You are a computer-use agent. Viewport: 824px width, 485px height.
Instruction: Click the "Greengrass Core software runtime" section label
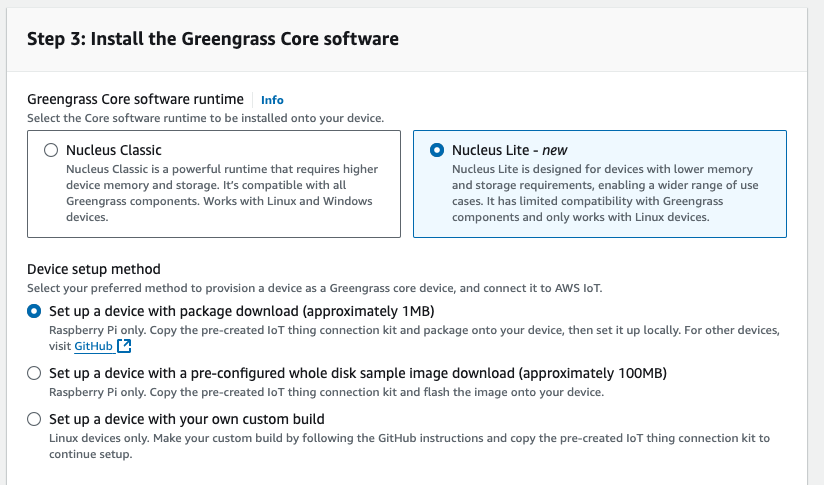click(x=135, y=99)
